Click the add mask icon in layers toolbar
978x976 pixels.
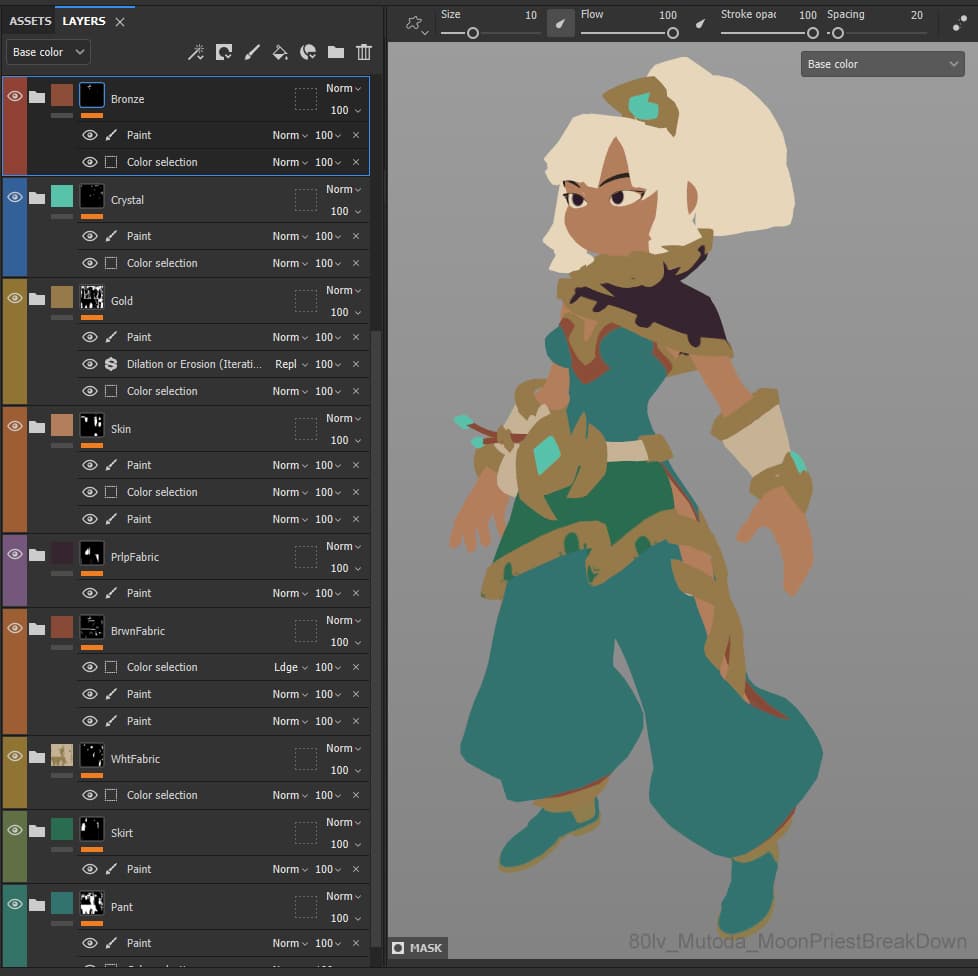point(224,52)
